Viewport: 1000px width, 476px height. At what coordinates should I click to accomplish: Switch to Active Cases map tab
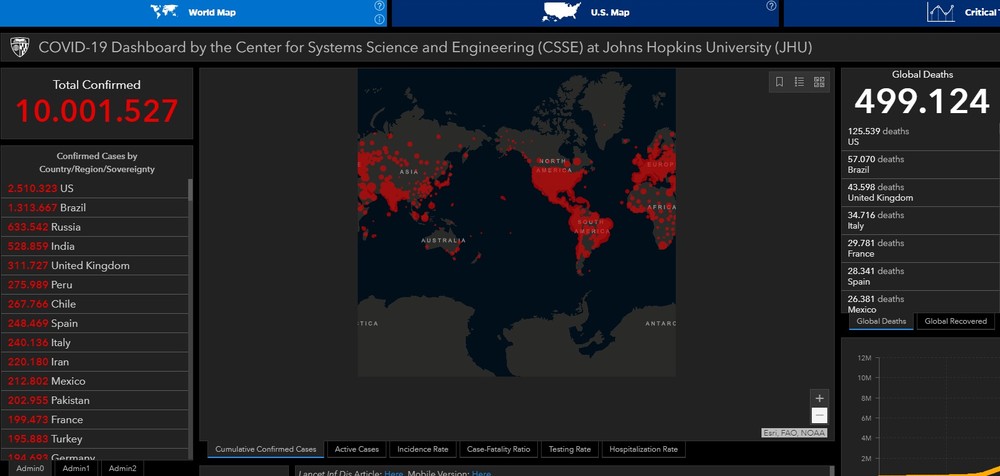356,449
